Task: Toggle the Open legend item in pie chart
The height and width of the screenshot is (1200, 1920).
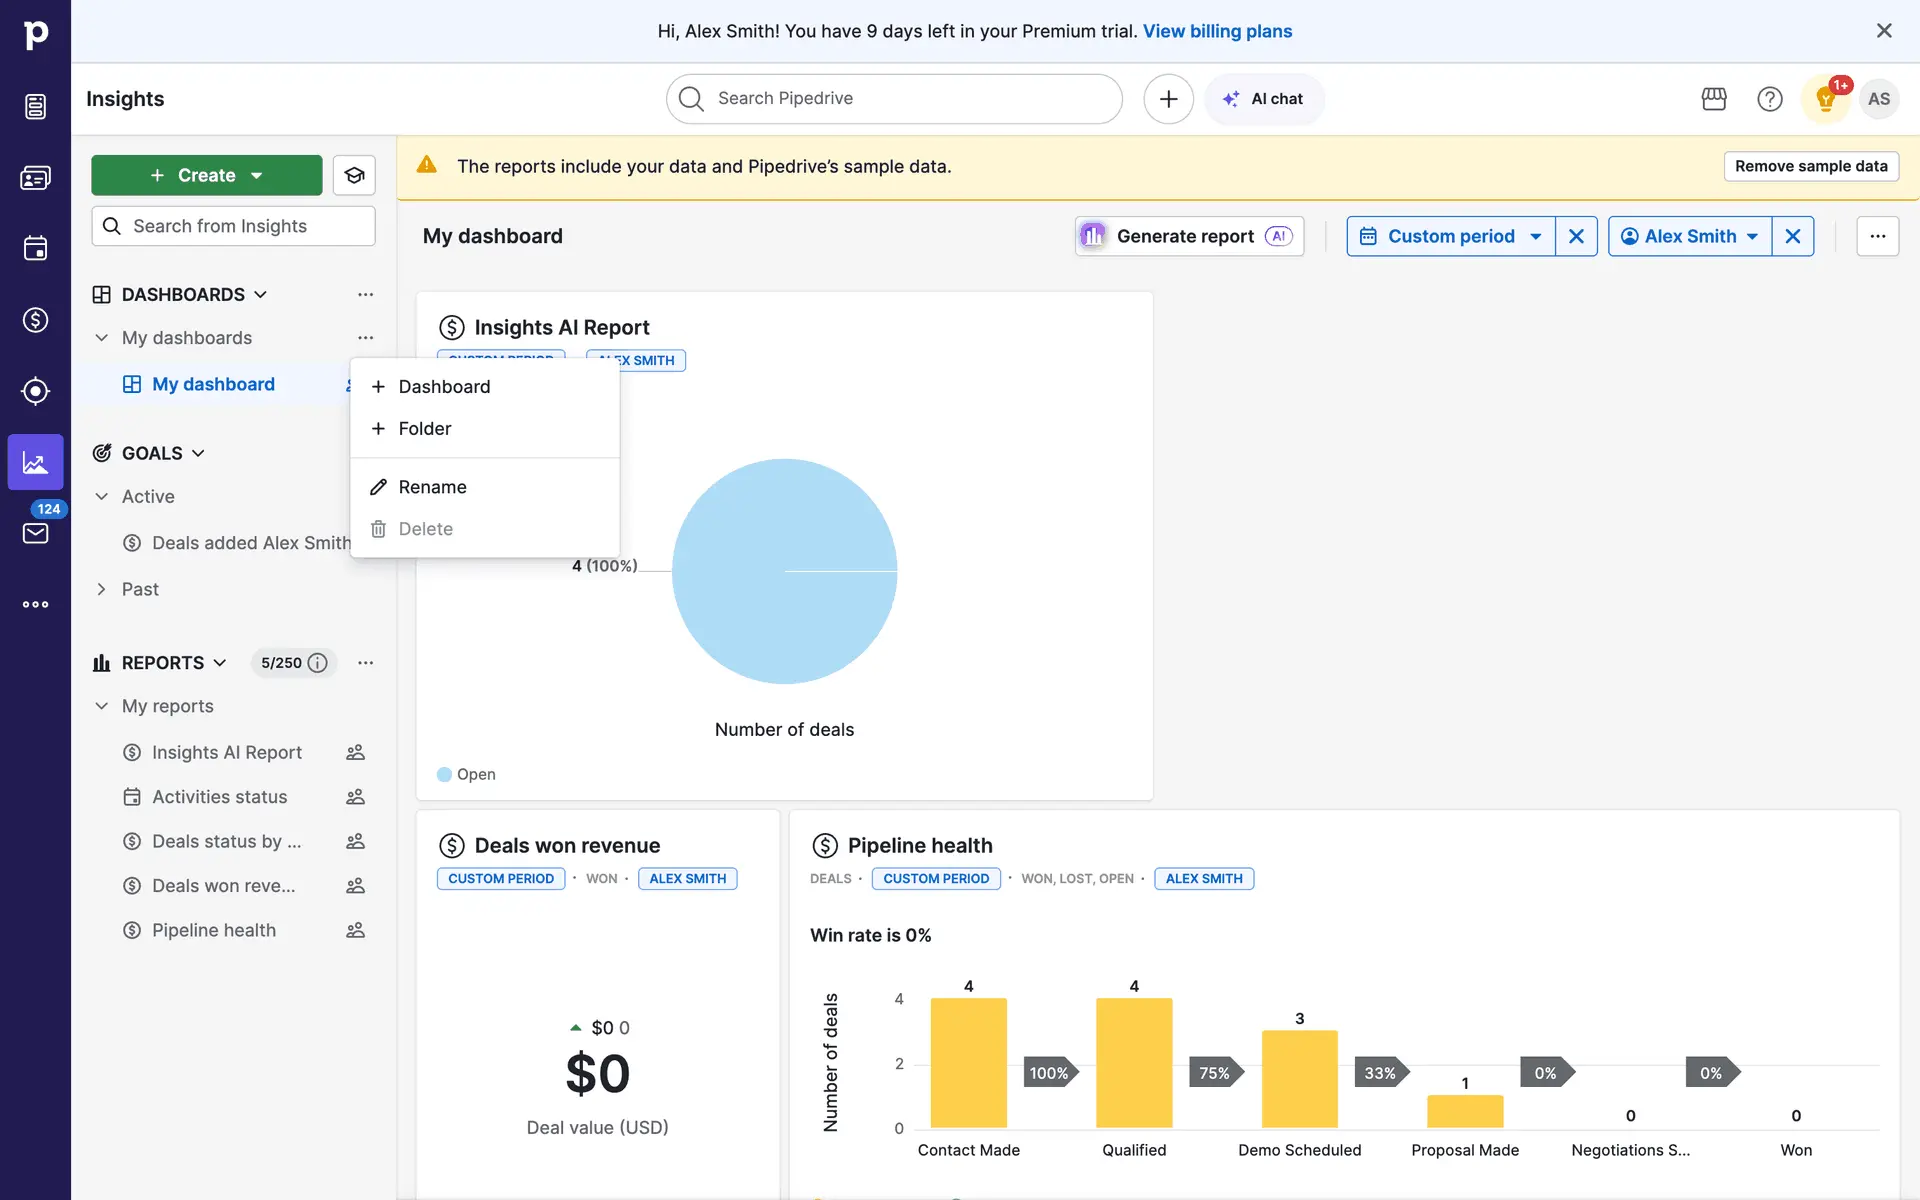Action: 466,774
